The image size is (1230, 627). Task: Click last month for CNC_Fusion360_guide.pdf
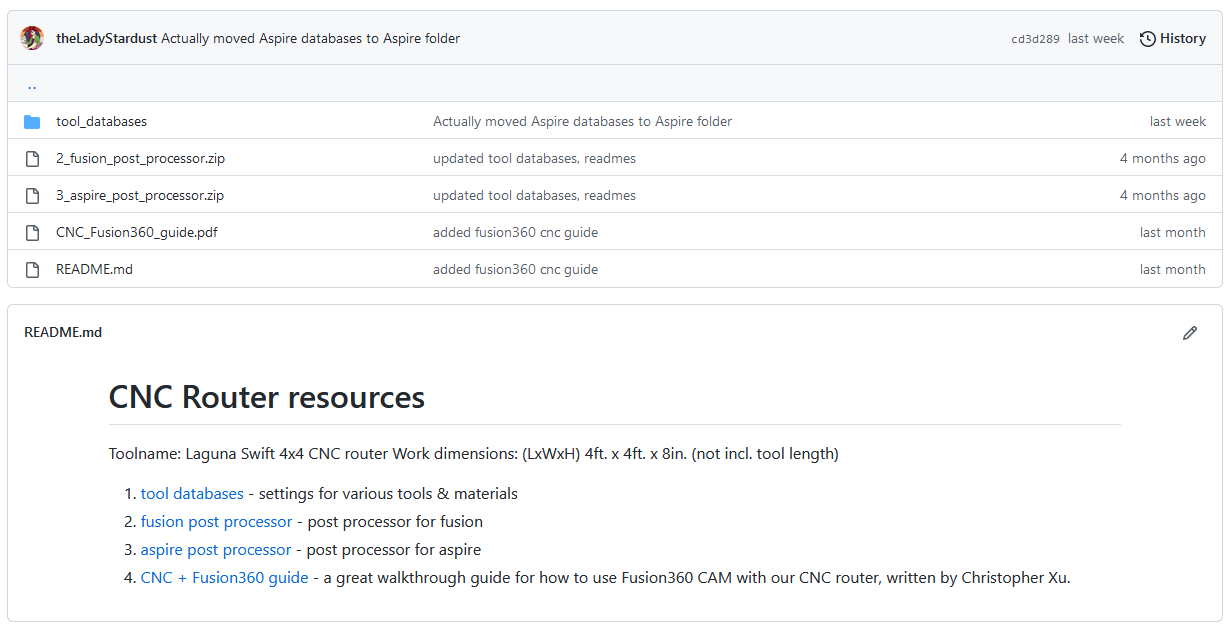[1172, 232]
